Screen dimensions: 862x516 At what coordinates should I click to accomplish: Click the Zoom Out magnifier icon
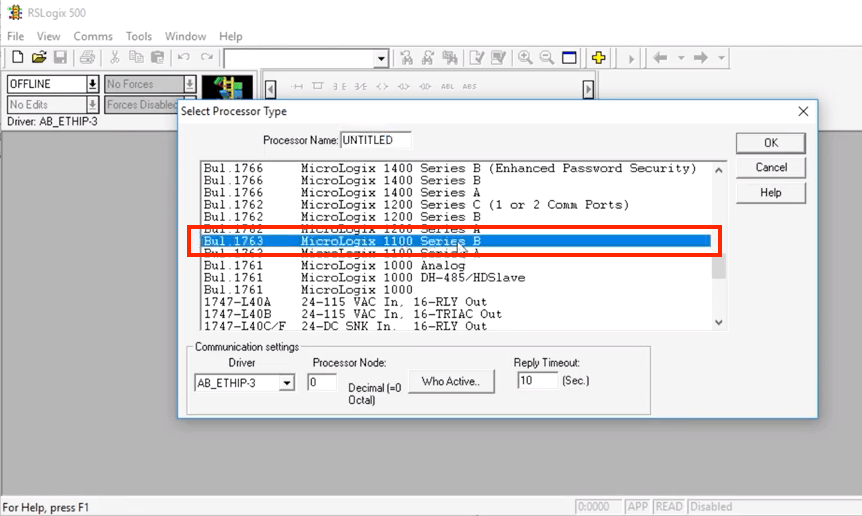[546, 58]
